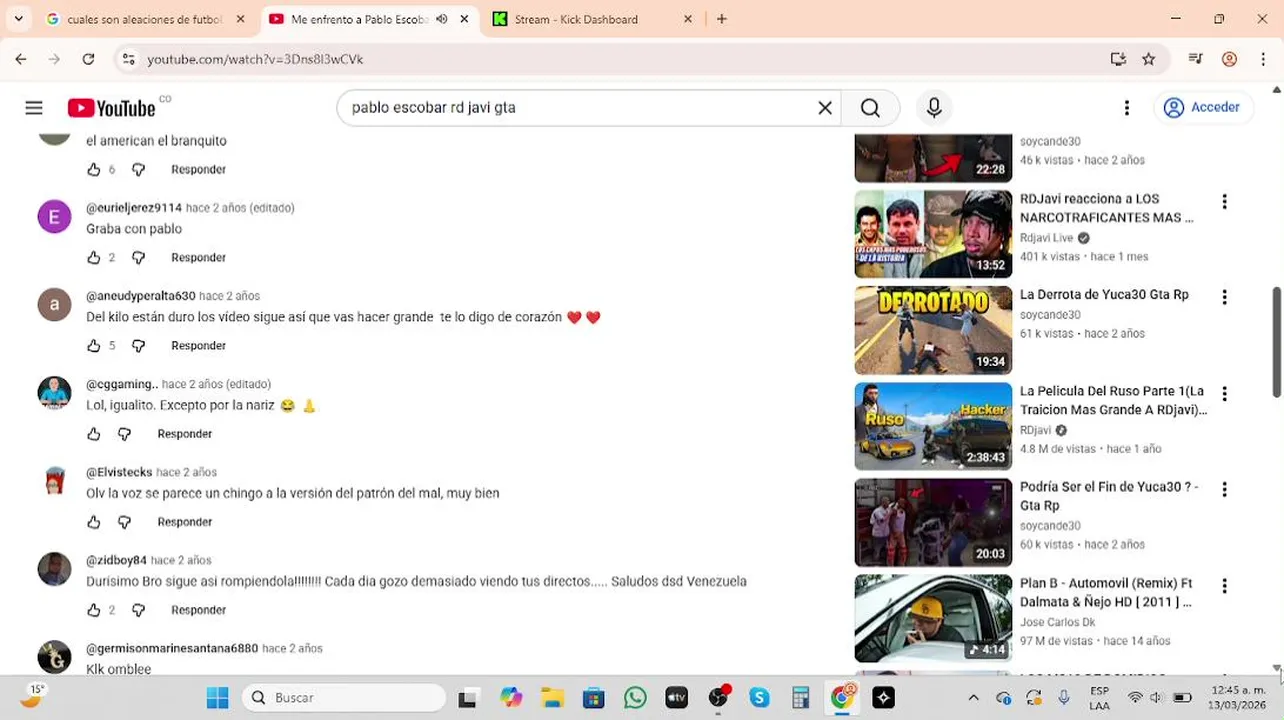Open options for 'RDJavi reacciona a LOS NARCOTRAFICANTES'
The height and width of the screenshot is (720, 1284).
click(x=1224, y=202)
